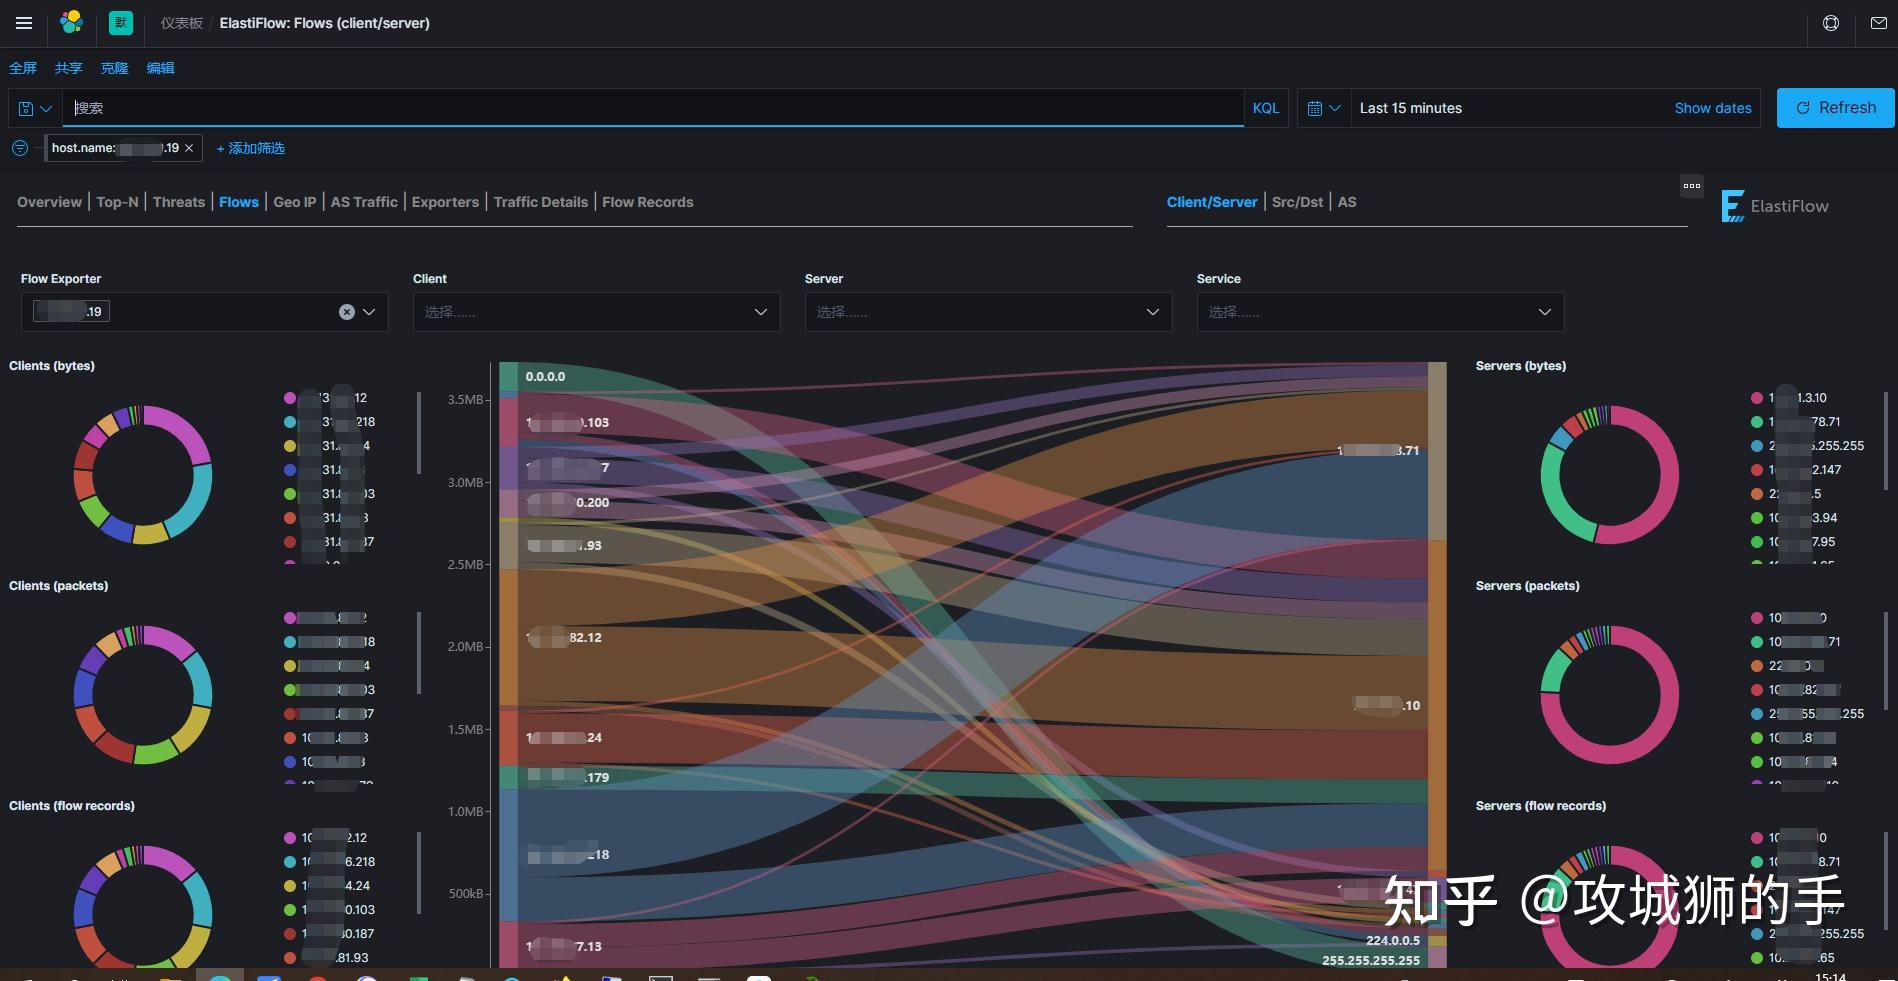This screenshot has height=981, width=1898.
Task: Open the green space avatar
Action: [121, 22]
